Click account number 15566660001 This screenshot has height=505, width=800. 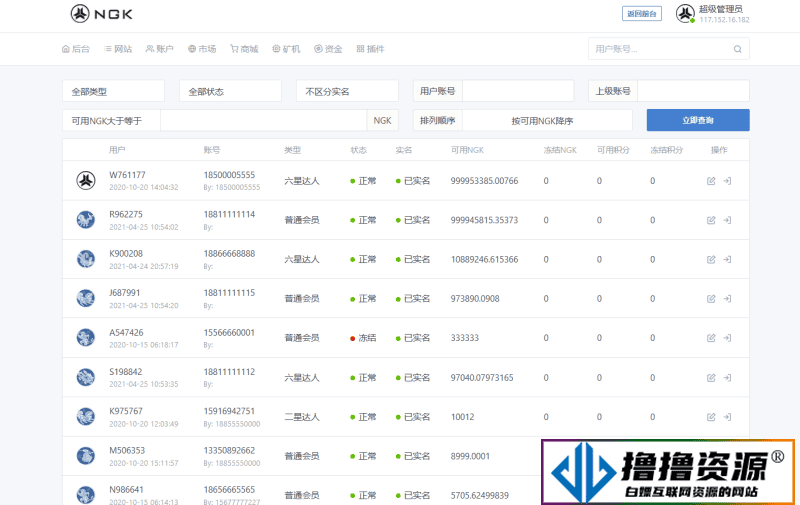(229, 333)
